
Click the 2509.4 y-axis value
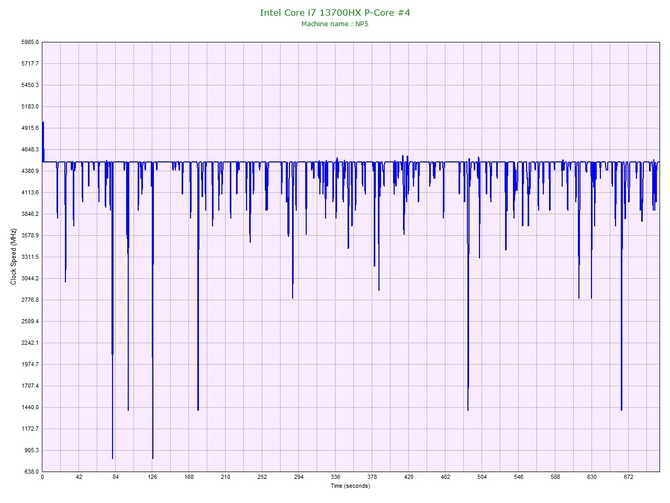click(30, 321)
